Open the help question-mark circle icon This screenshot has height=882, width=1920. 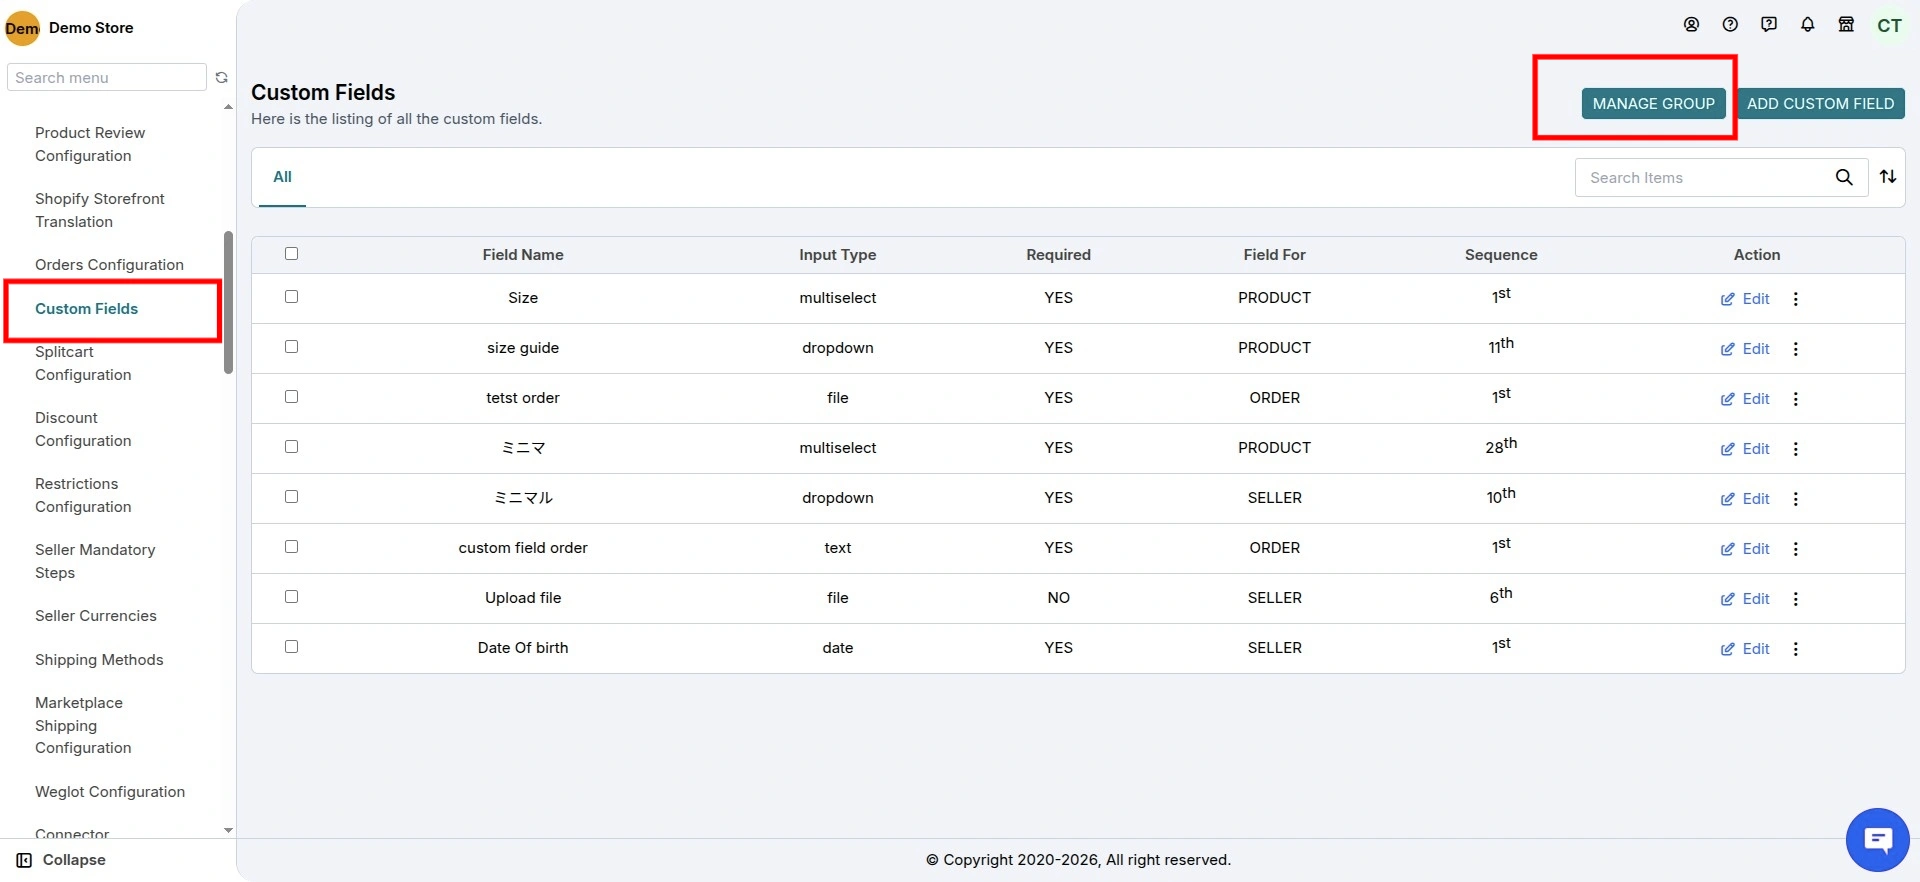coord(1730,25)
